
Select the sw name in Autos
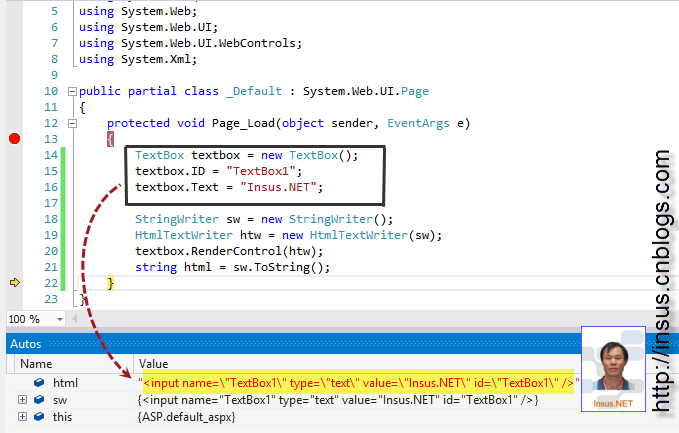pyautogui.click(x=60, y=401)
